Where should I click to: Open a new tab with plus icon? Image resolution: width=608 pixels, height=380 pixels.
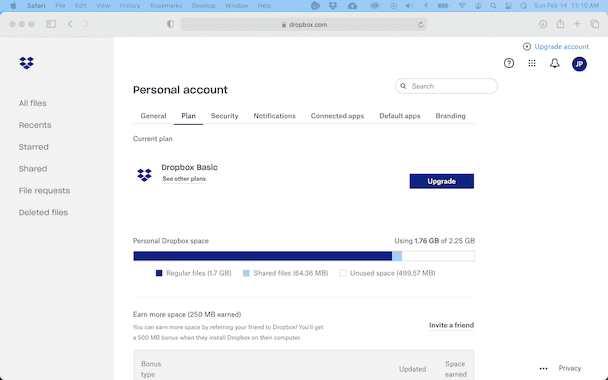577,24
